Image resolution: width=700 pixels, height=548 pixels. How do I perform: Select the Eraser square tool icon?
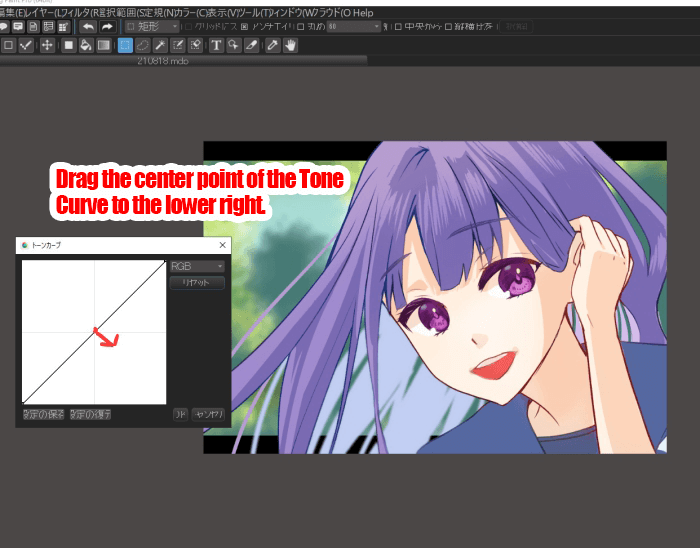[8, 45]
